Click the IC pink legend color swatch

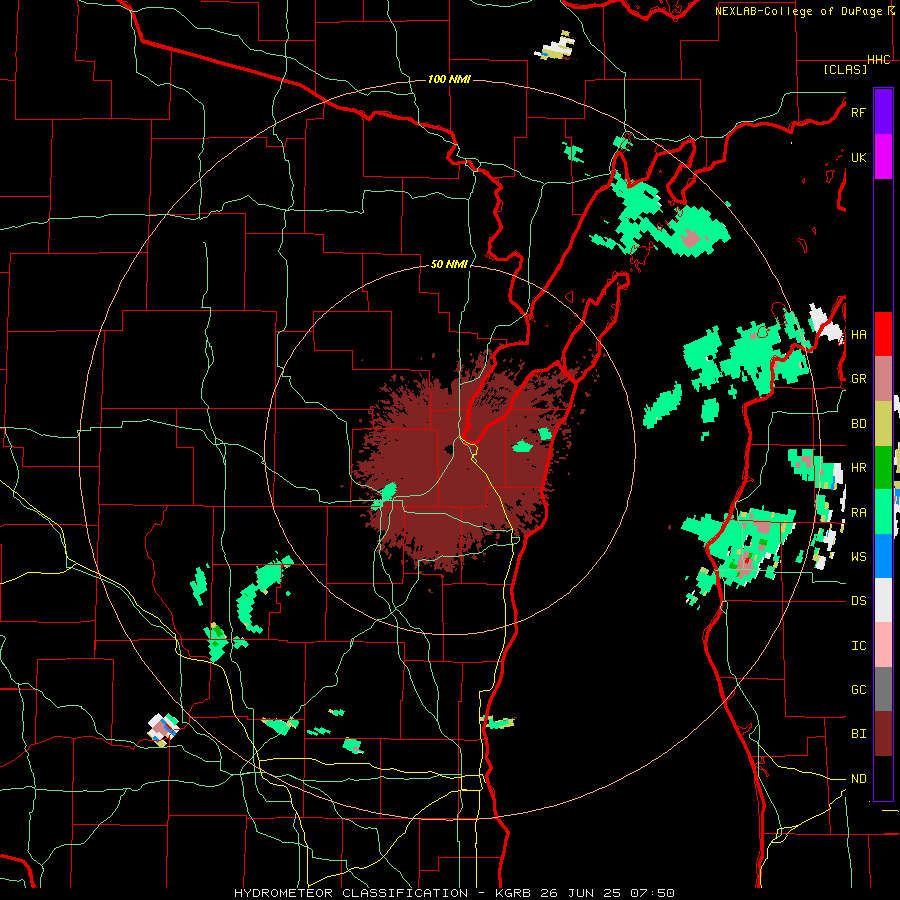coord(883,645)
